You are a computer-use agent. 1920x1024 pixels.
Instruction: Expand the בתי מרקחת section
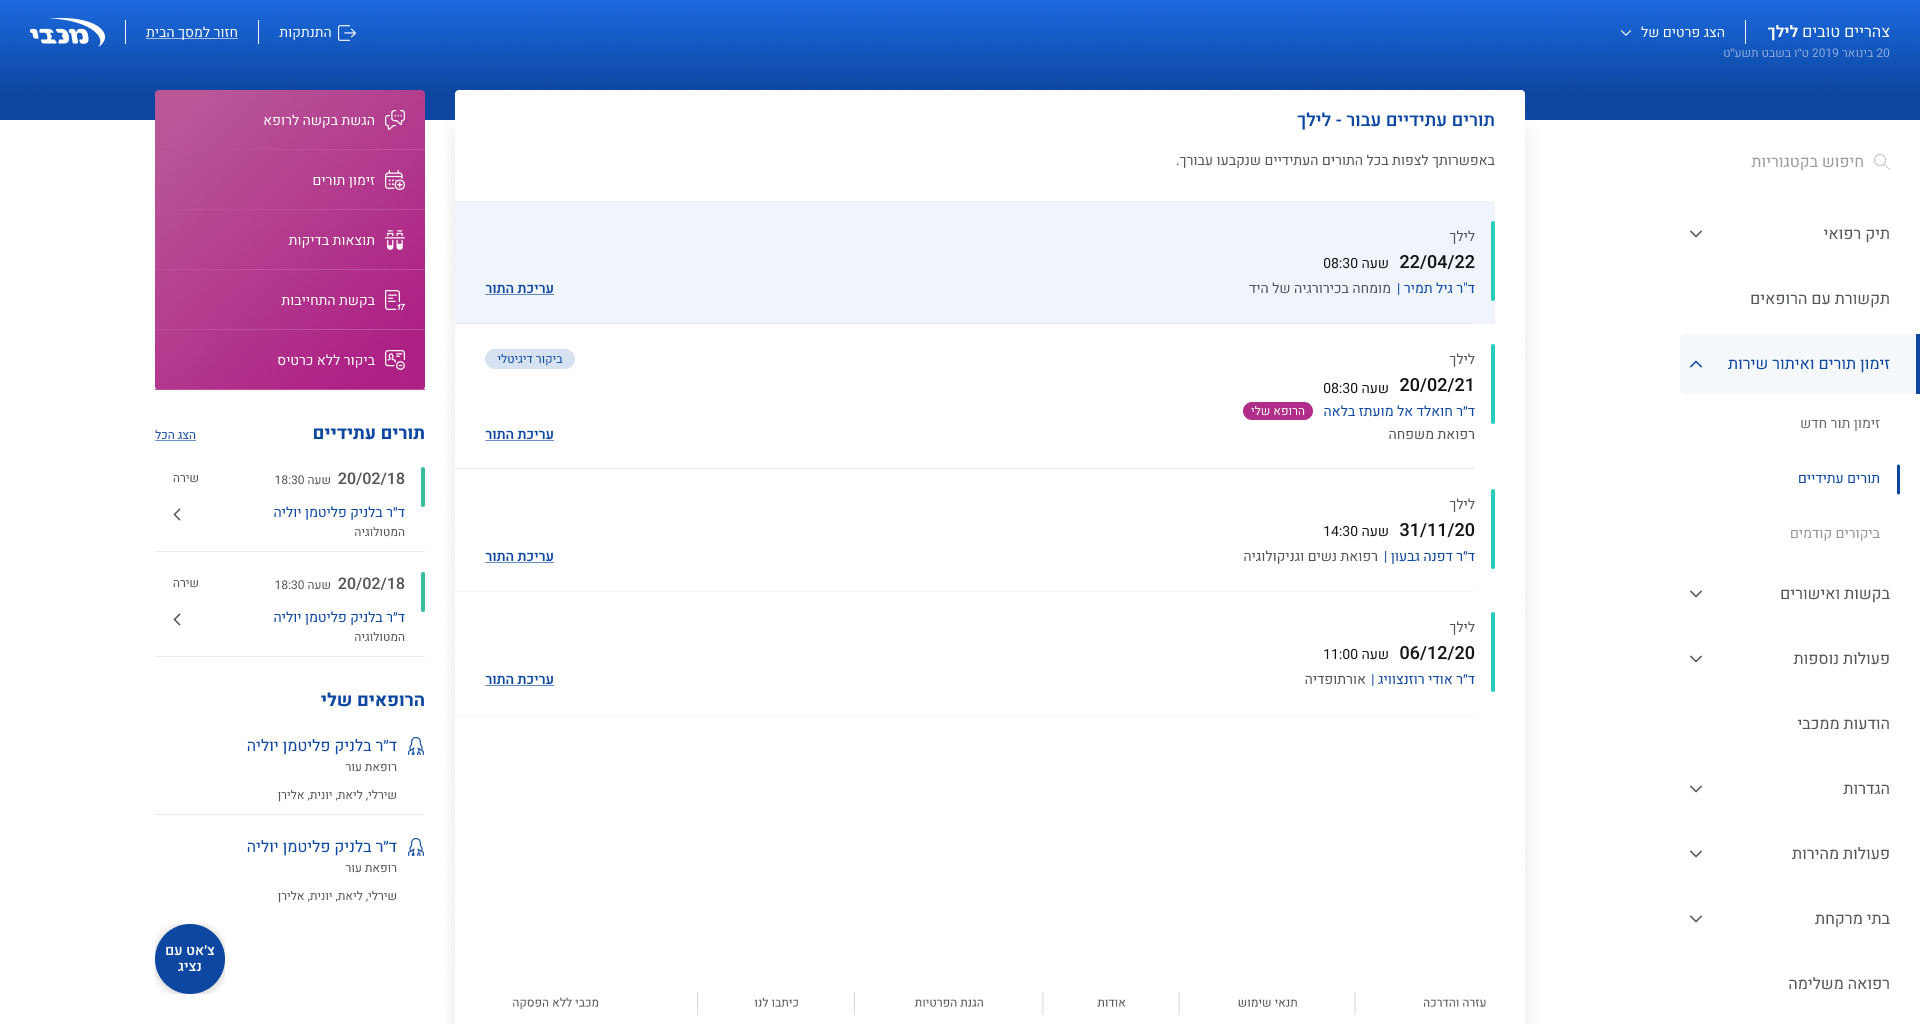tap(1696, 919)
